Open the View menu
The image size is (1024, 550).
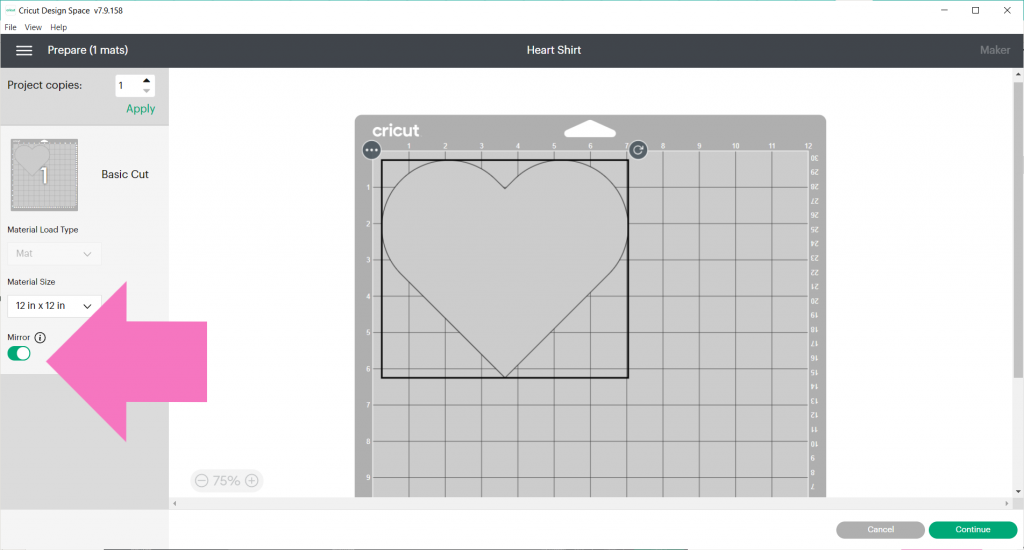[33, 27]
